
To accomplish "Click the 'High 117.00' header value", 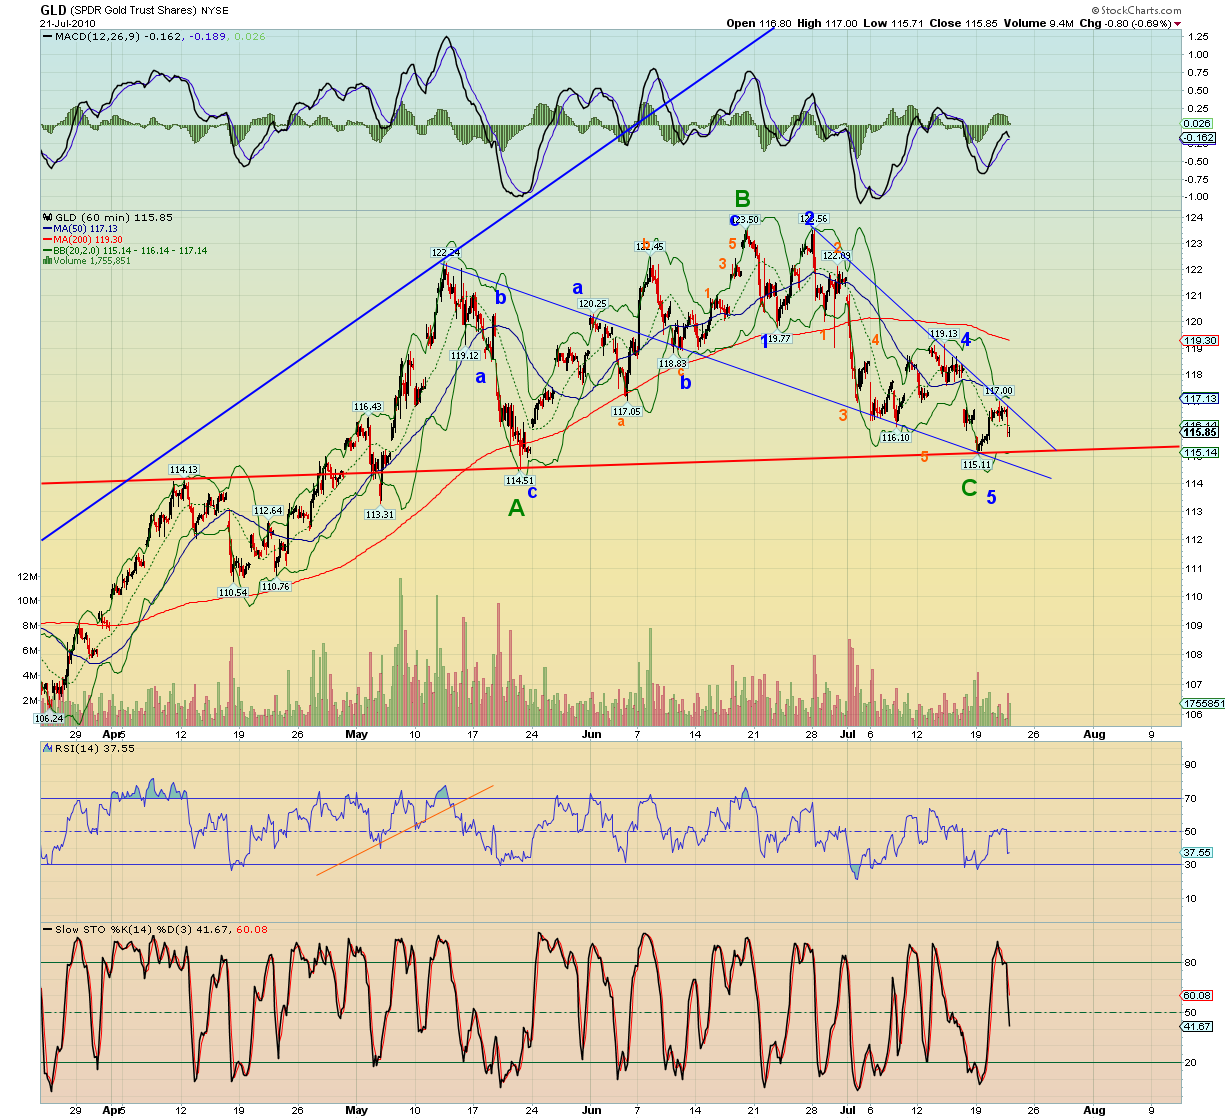I will [827, 23].
